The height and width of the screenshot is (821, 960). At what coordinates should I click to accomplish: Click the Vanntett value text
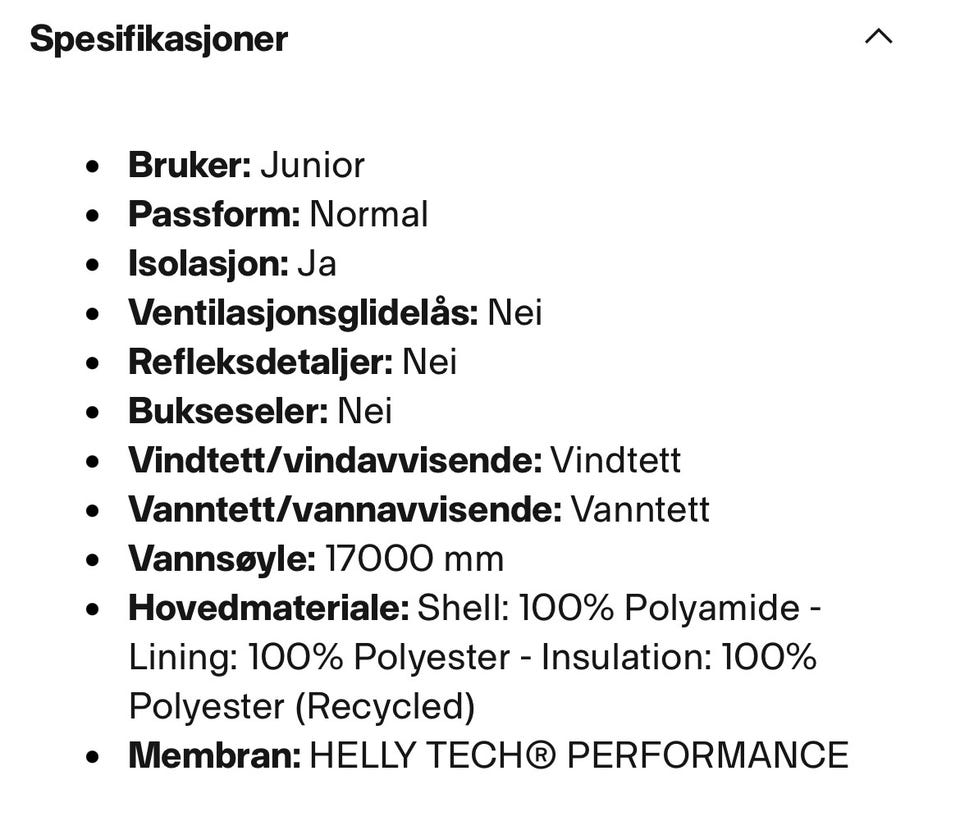click(640, 509)
